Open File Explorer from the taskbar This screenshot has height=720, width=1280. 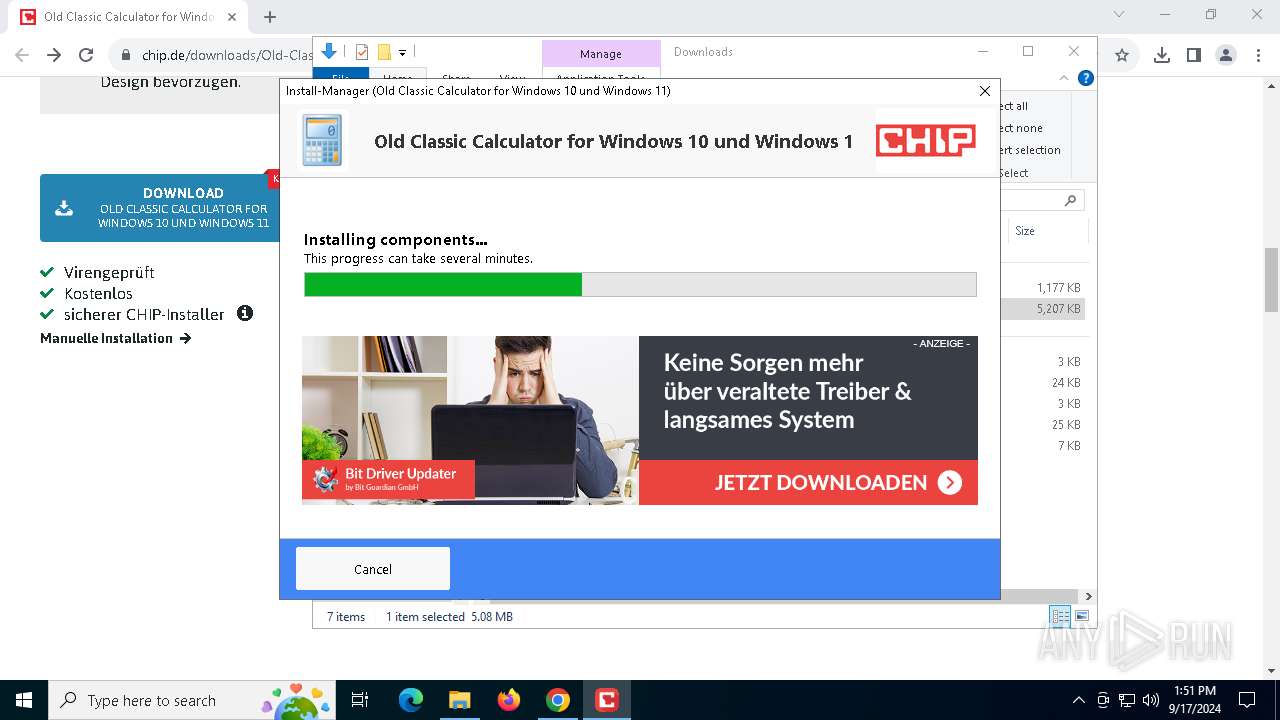(x=459, y=700)
